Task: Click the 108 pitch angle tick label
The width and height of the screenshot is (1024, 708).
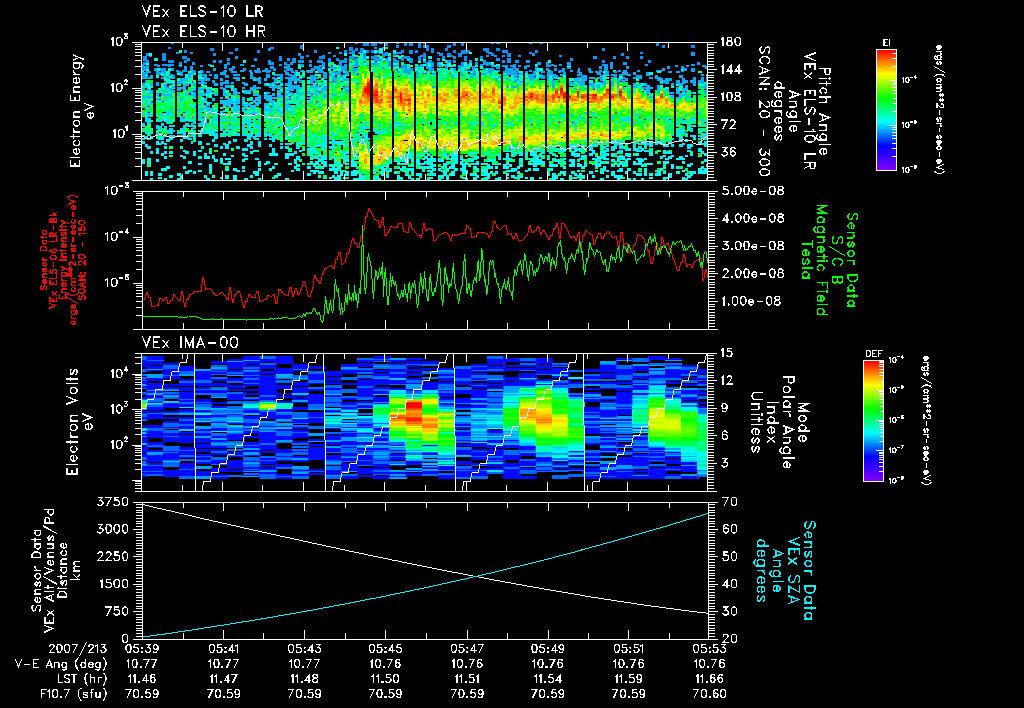Action: [729, 97]
